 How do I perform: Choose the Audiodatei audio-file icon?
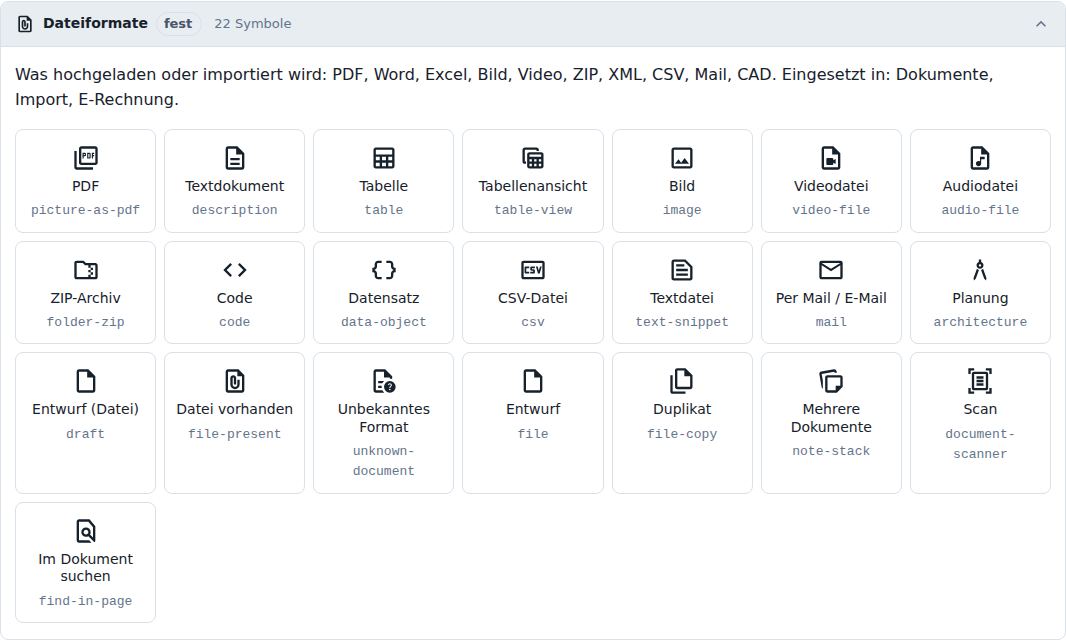[980, 158]
